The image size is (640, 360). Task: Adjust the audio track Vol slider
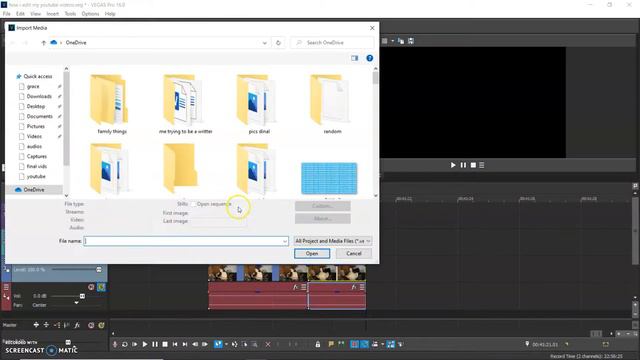tap(82, 296)
